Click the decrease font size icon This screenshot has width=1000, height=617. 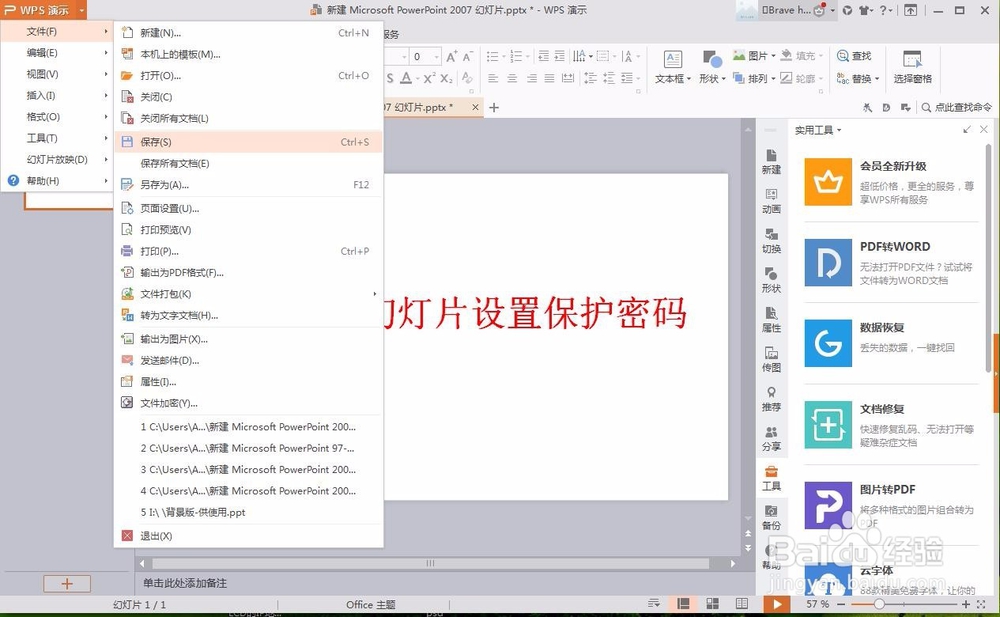click(x=467, y=56)
